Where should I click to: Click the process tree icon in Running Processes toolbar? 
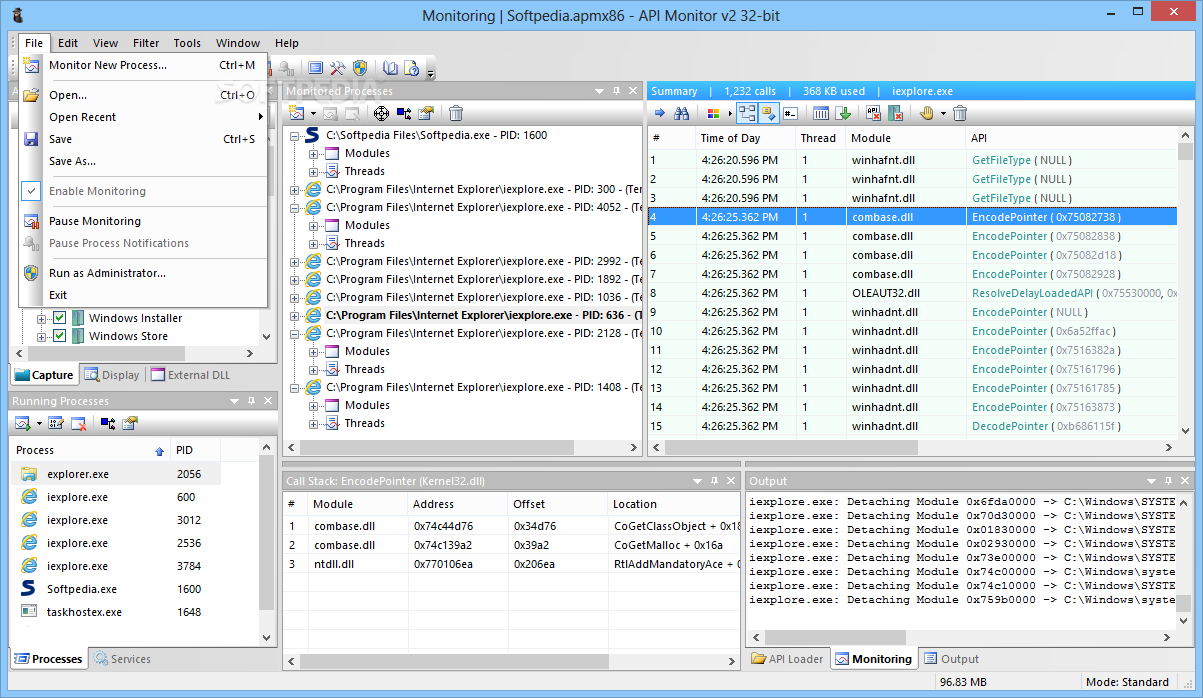[x=107, y=423]
